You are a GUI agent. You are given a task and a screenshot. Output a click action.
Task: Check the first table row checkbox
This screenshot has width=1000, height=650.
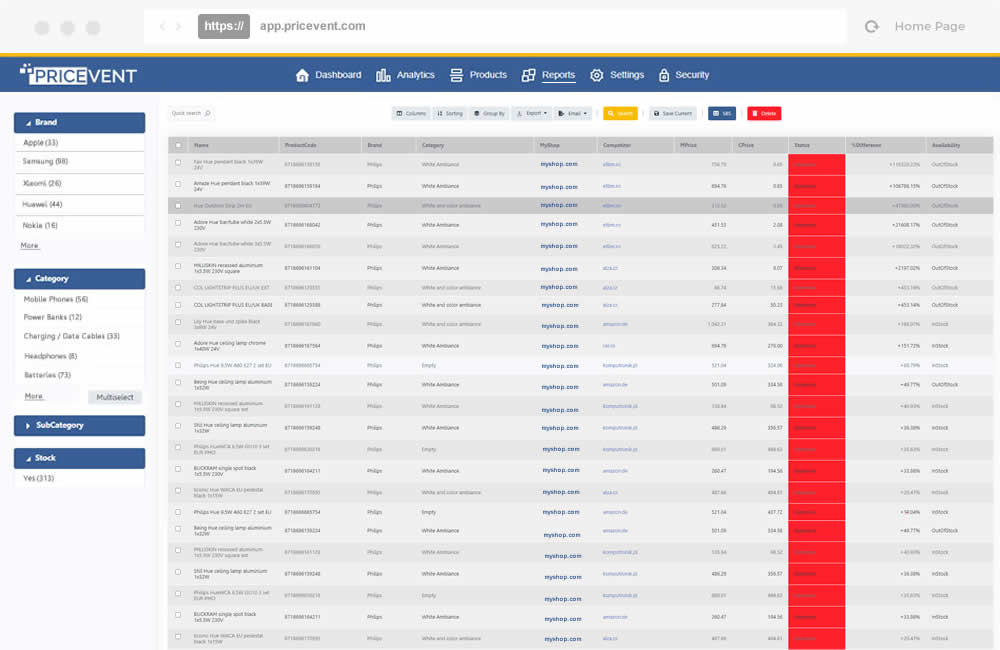179,163
